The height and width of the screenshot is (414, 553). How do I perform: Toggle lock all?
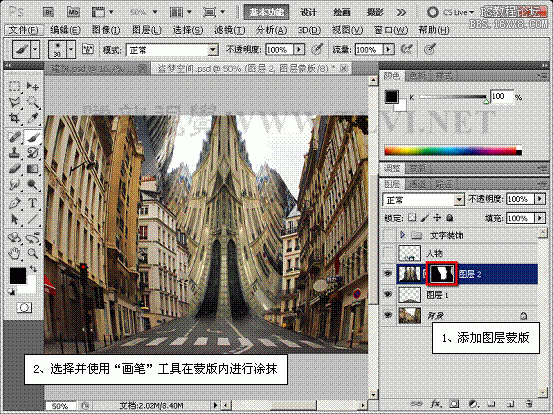[x=449, y=218]
